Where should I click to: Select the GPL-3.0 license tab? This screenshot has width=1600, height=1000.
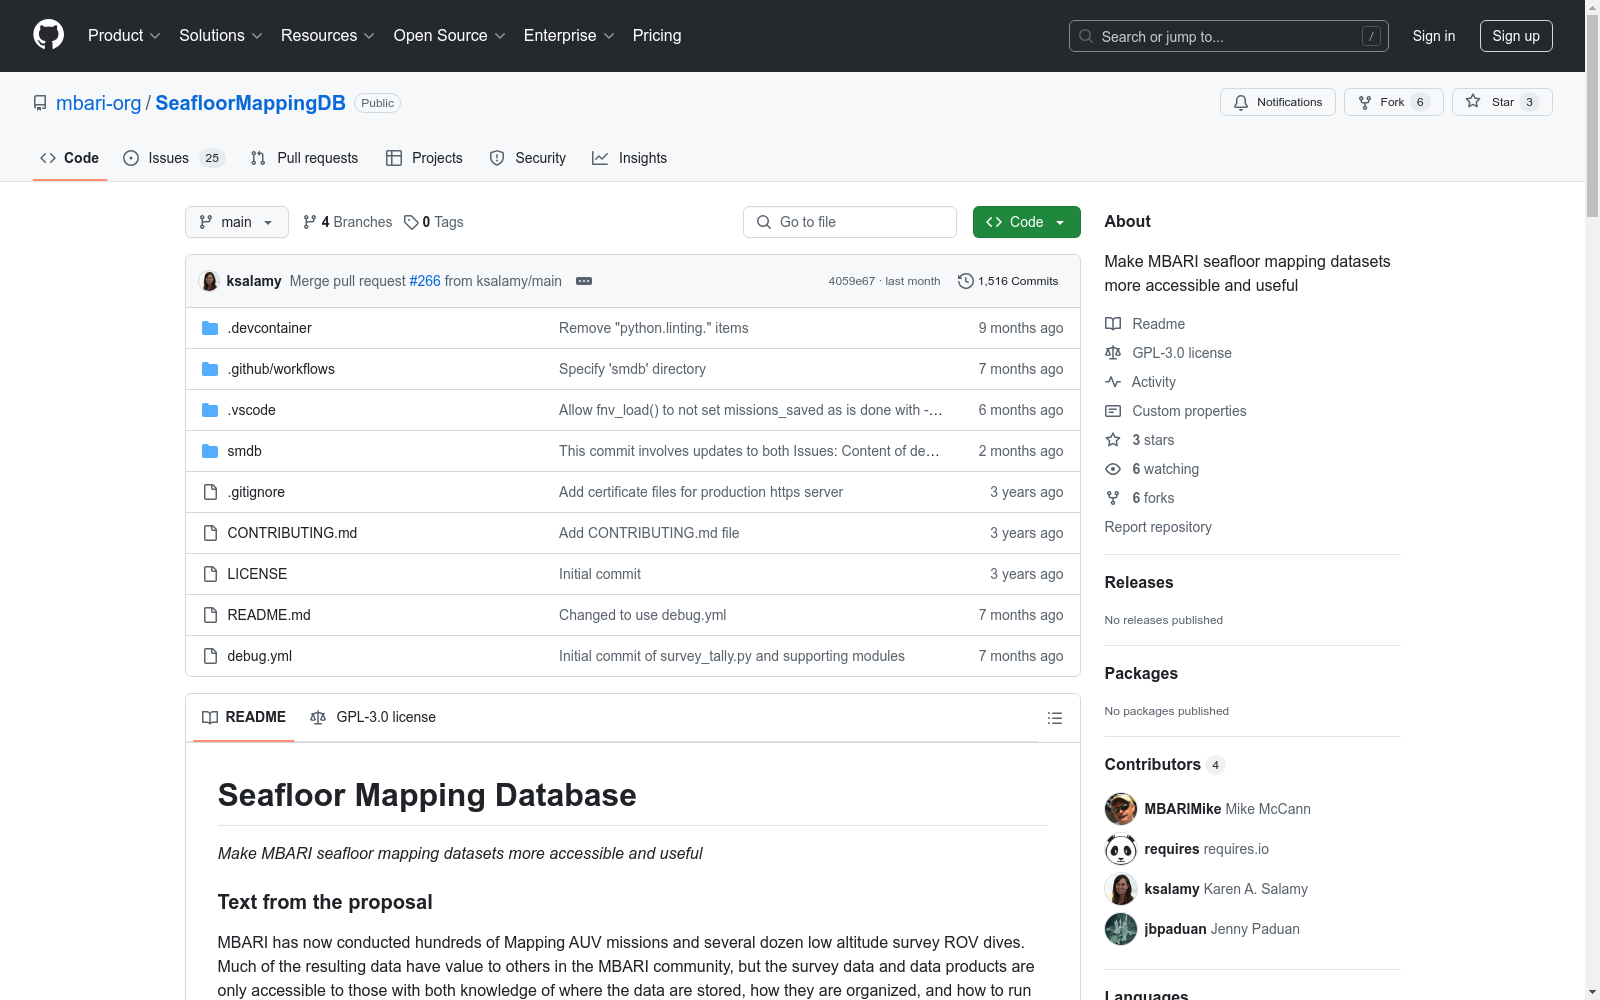(x=373, y=717)
